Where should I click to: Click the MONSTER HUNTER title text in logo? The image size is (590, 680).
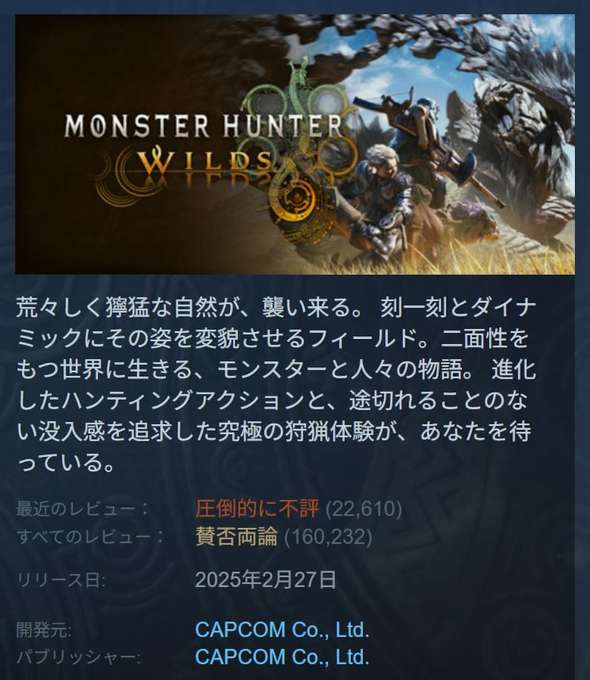click(x=204, y=126)
